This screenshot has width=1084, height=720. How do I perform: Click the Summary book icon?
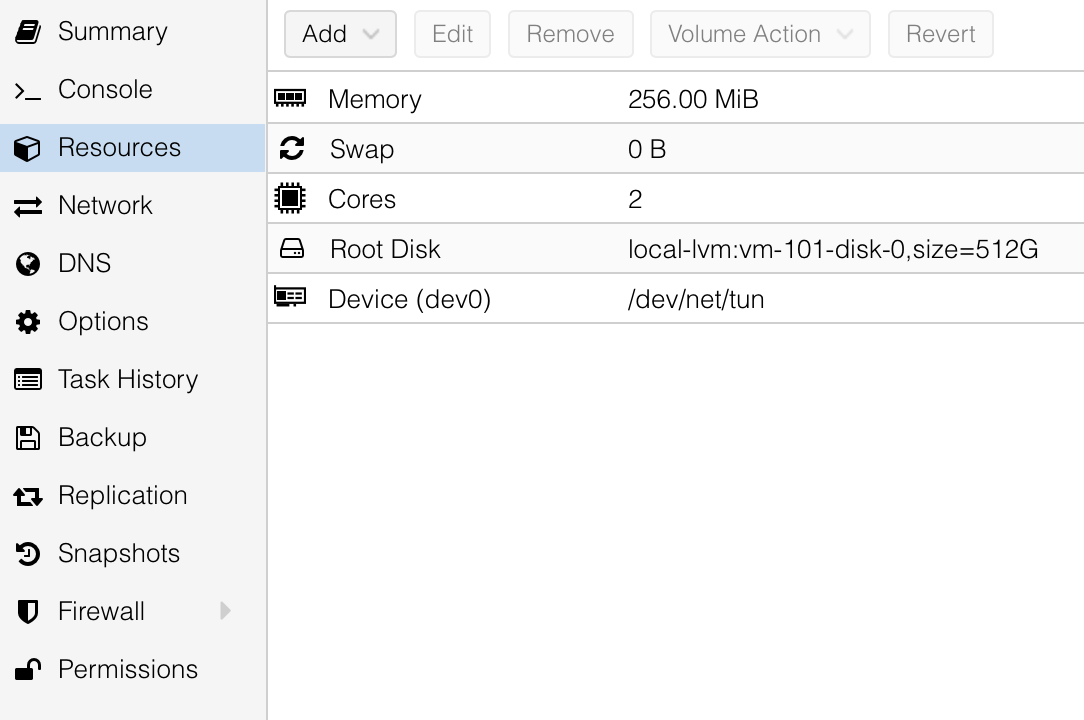point(28,32)
